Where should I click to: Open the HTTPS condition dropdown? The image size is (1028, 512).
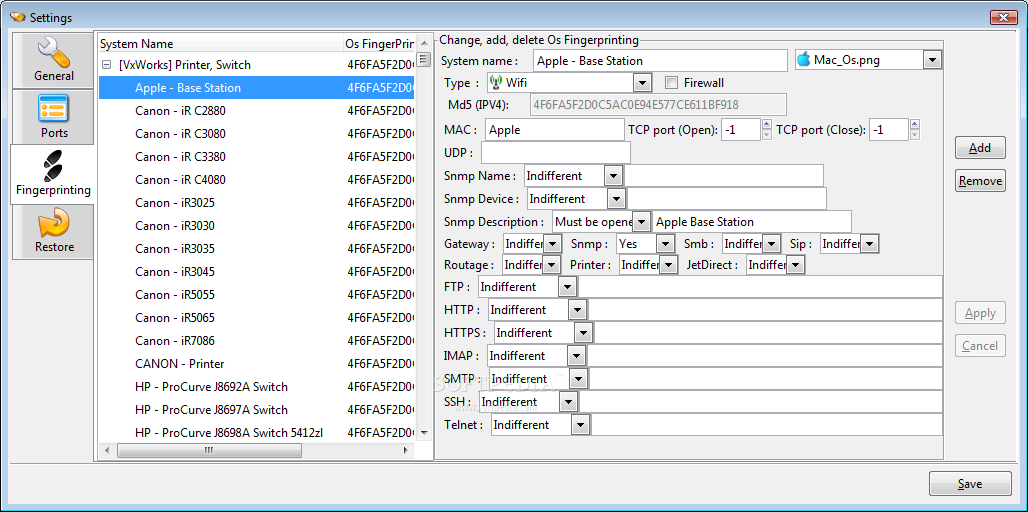pyautogui.click(x=583, y=332)
